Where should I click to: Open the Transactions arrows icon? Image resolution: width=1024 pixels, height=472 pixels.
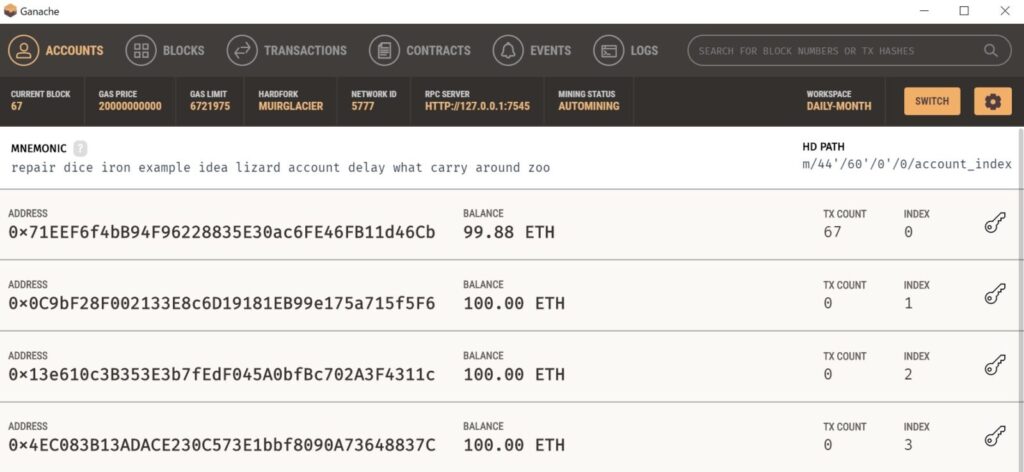[242, 50]
